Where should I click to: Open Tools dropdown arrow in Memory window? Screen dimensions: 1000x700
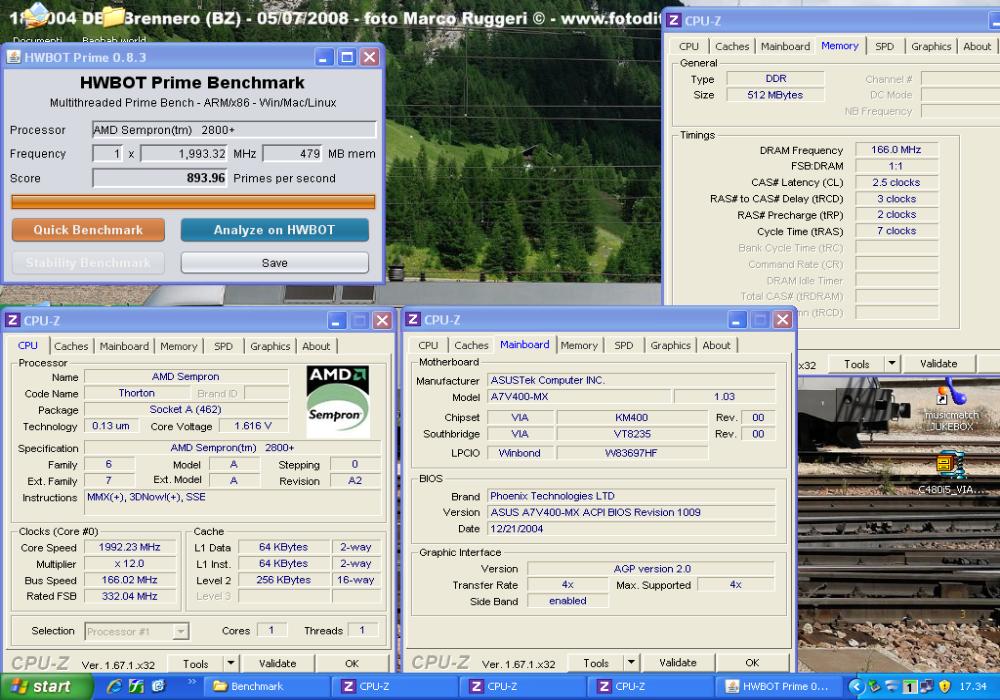(x=892, y=363)
